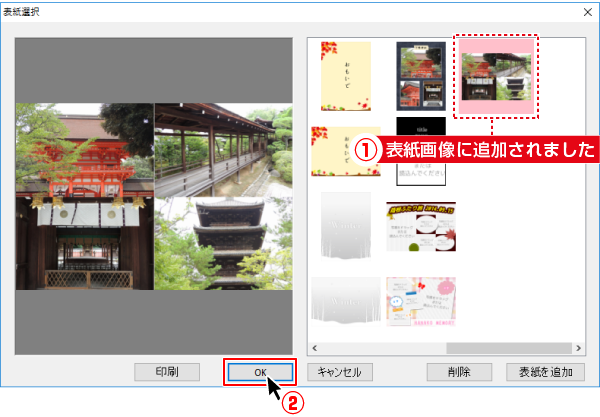Click the OK button

[260, 371]
